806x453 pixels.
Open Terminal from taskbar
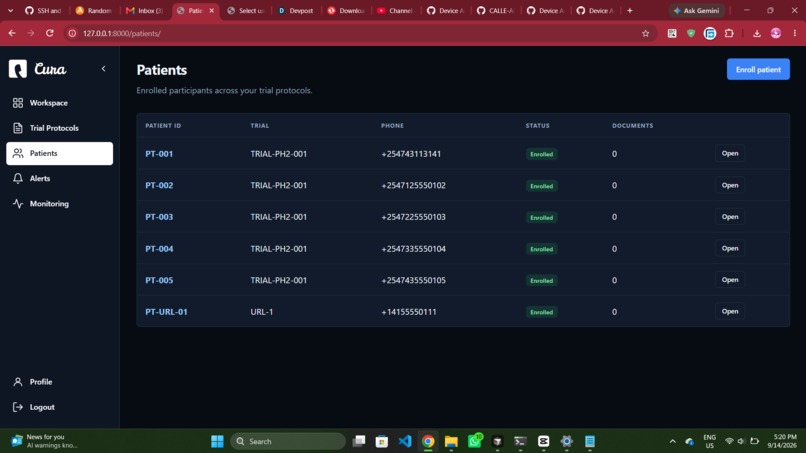point(520,441)
